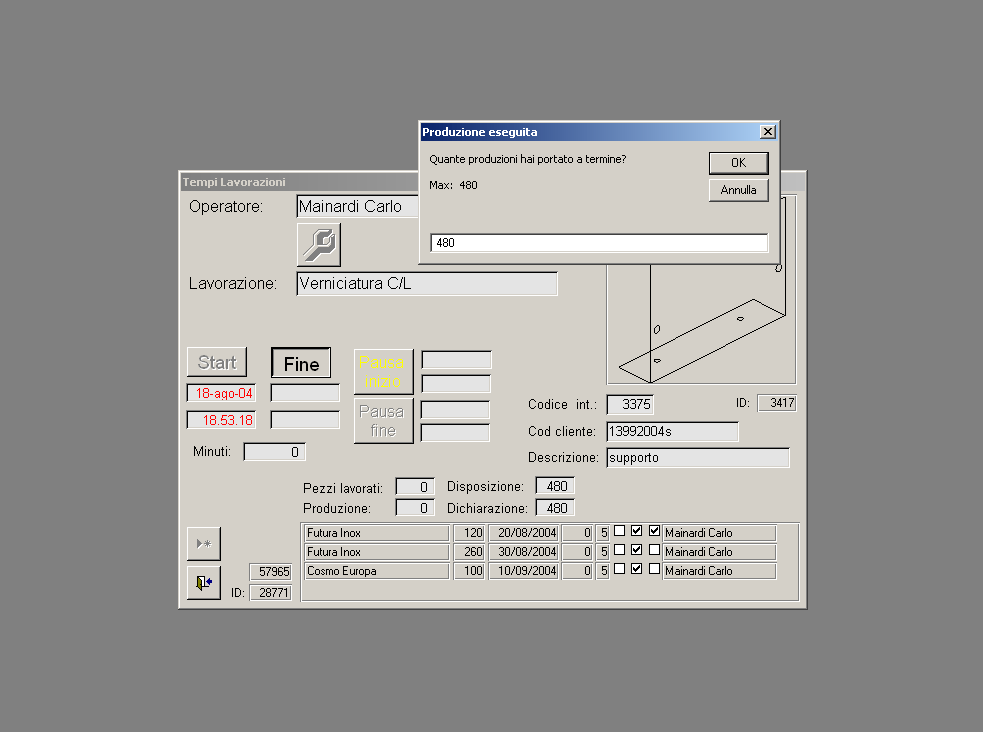The image size is (983, 732).
Task: Toggle second checkbox in Cosmo Europa row
Action: pyautogui.click(x=637, y=569)
